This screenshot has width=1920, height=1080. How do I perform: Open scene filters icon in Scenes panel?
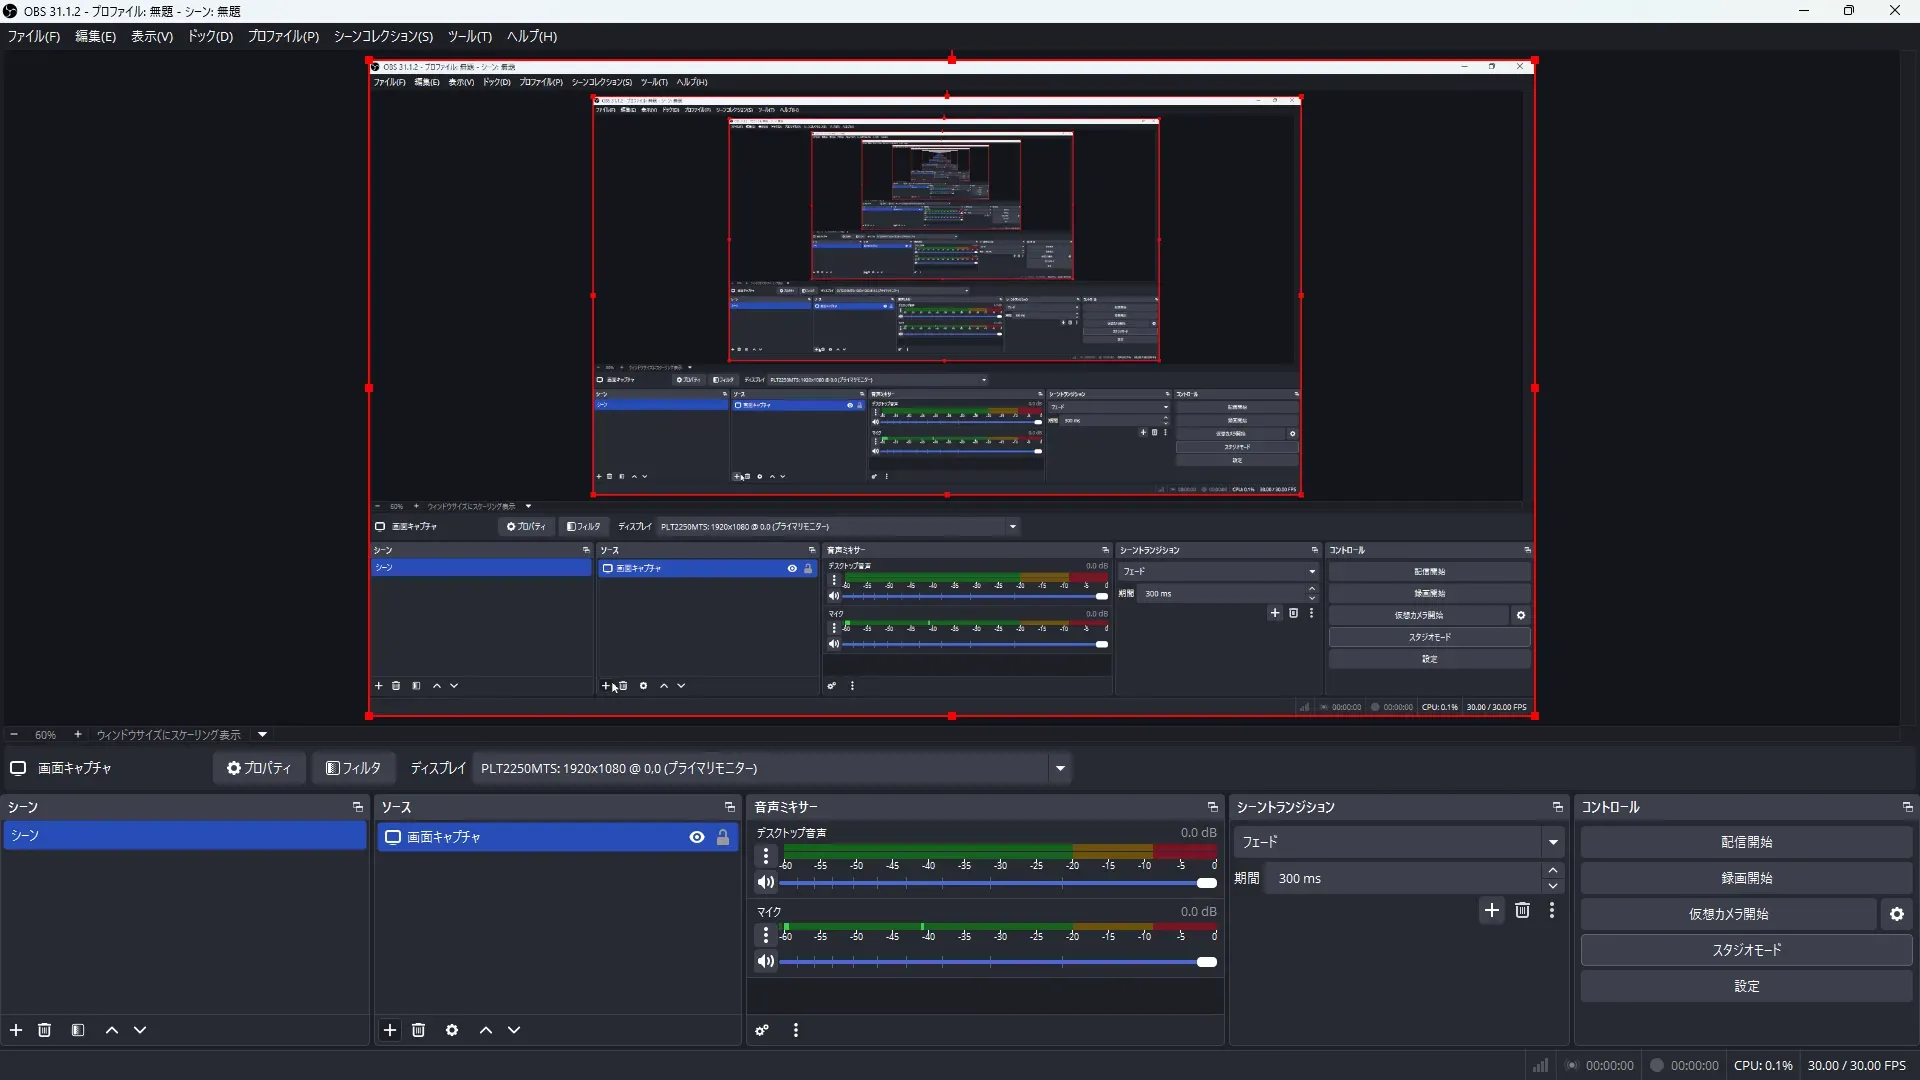78,1030
